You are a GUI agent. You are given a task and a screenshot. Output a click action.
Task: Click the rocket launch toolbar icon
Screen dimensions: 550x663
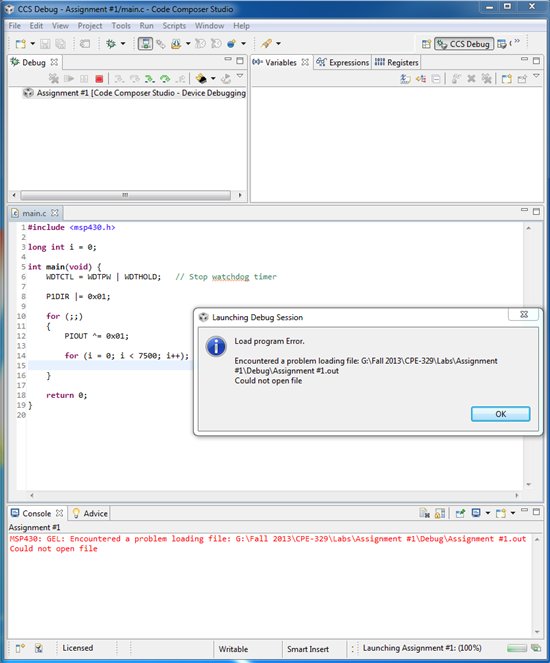pyautogui.click(x=266, y=44)
